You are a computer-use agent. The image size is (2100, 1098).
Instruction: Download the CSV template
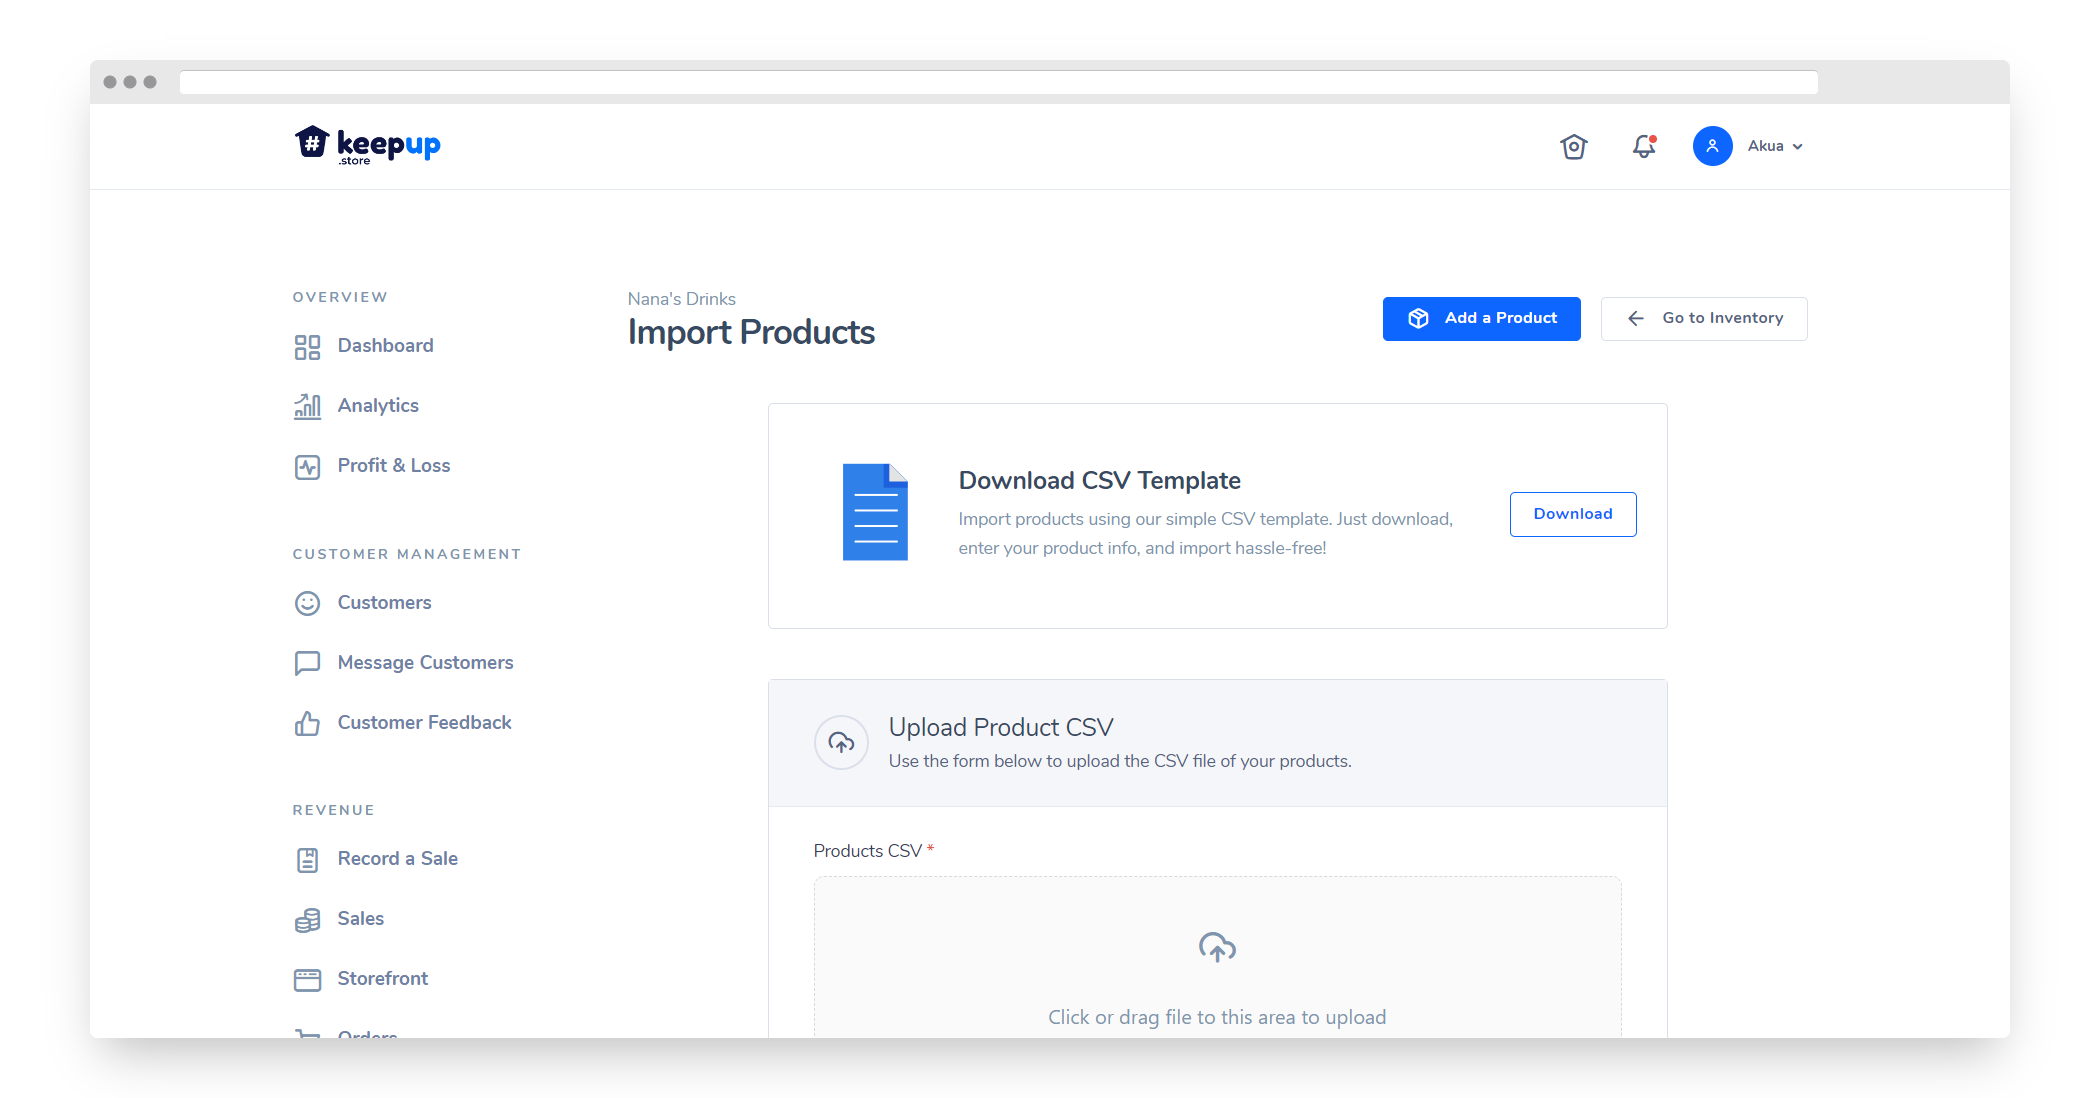click(x=1572, y=514)
